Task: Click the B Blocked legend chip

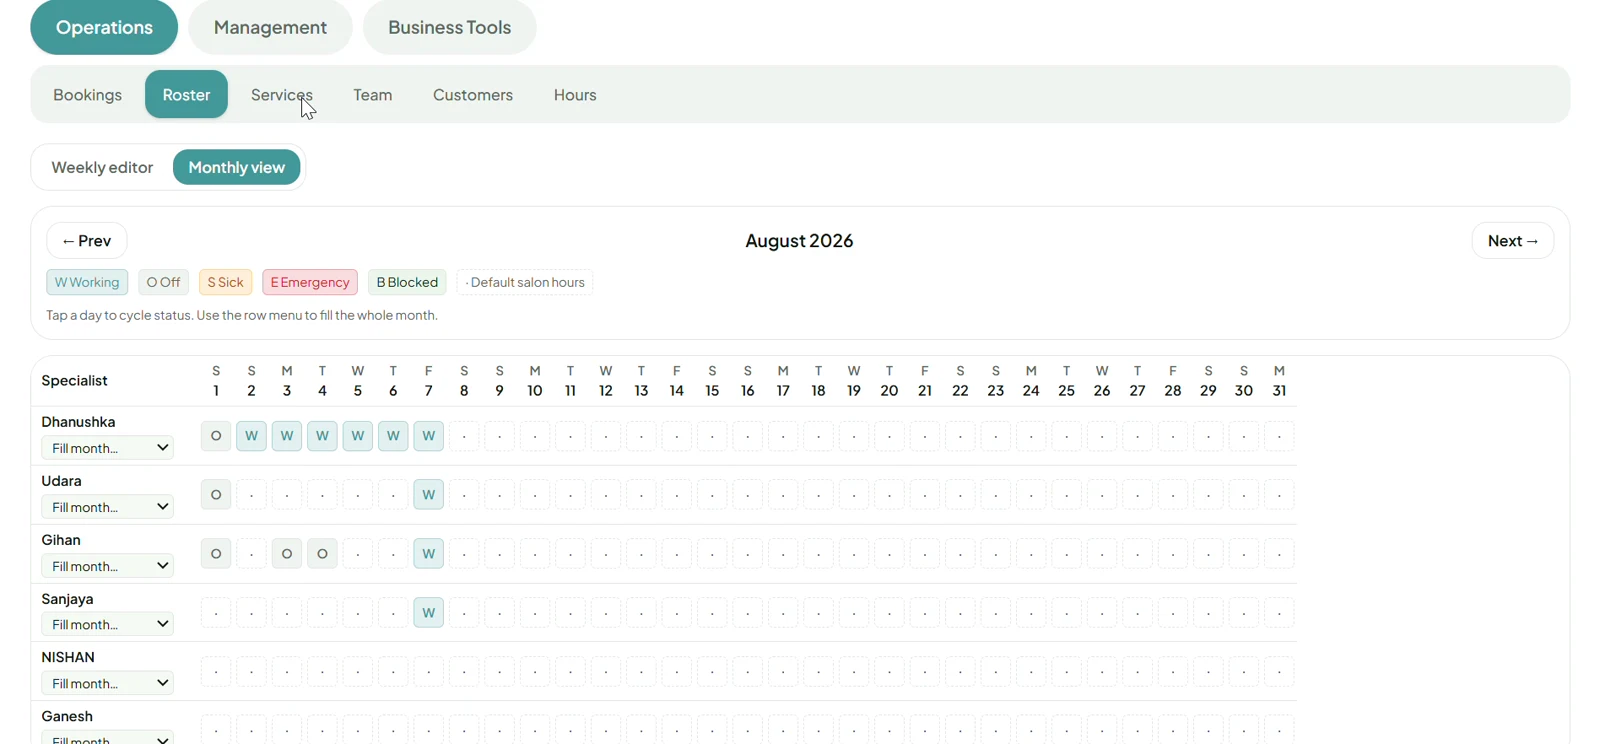Action: tap(407, 282)
